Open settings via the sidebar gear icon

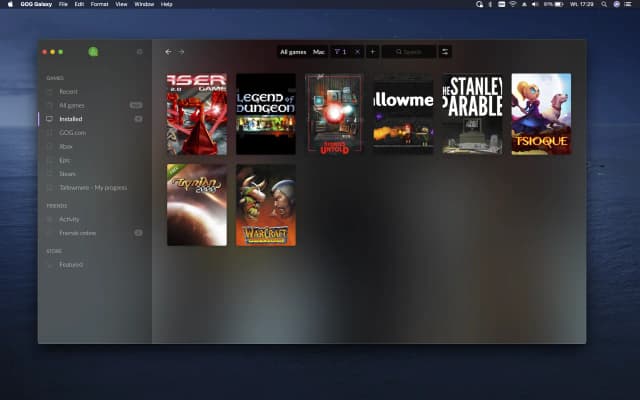tap(139, 51)
